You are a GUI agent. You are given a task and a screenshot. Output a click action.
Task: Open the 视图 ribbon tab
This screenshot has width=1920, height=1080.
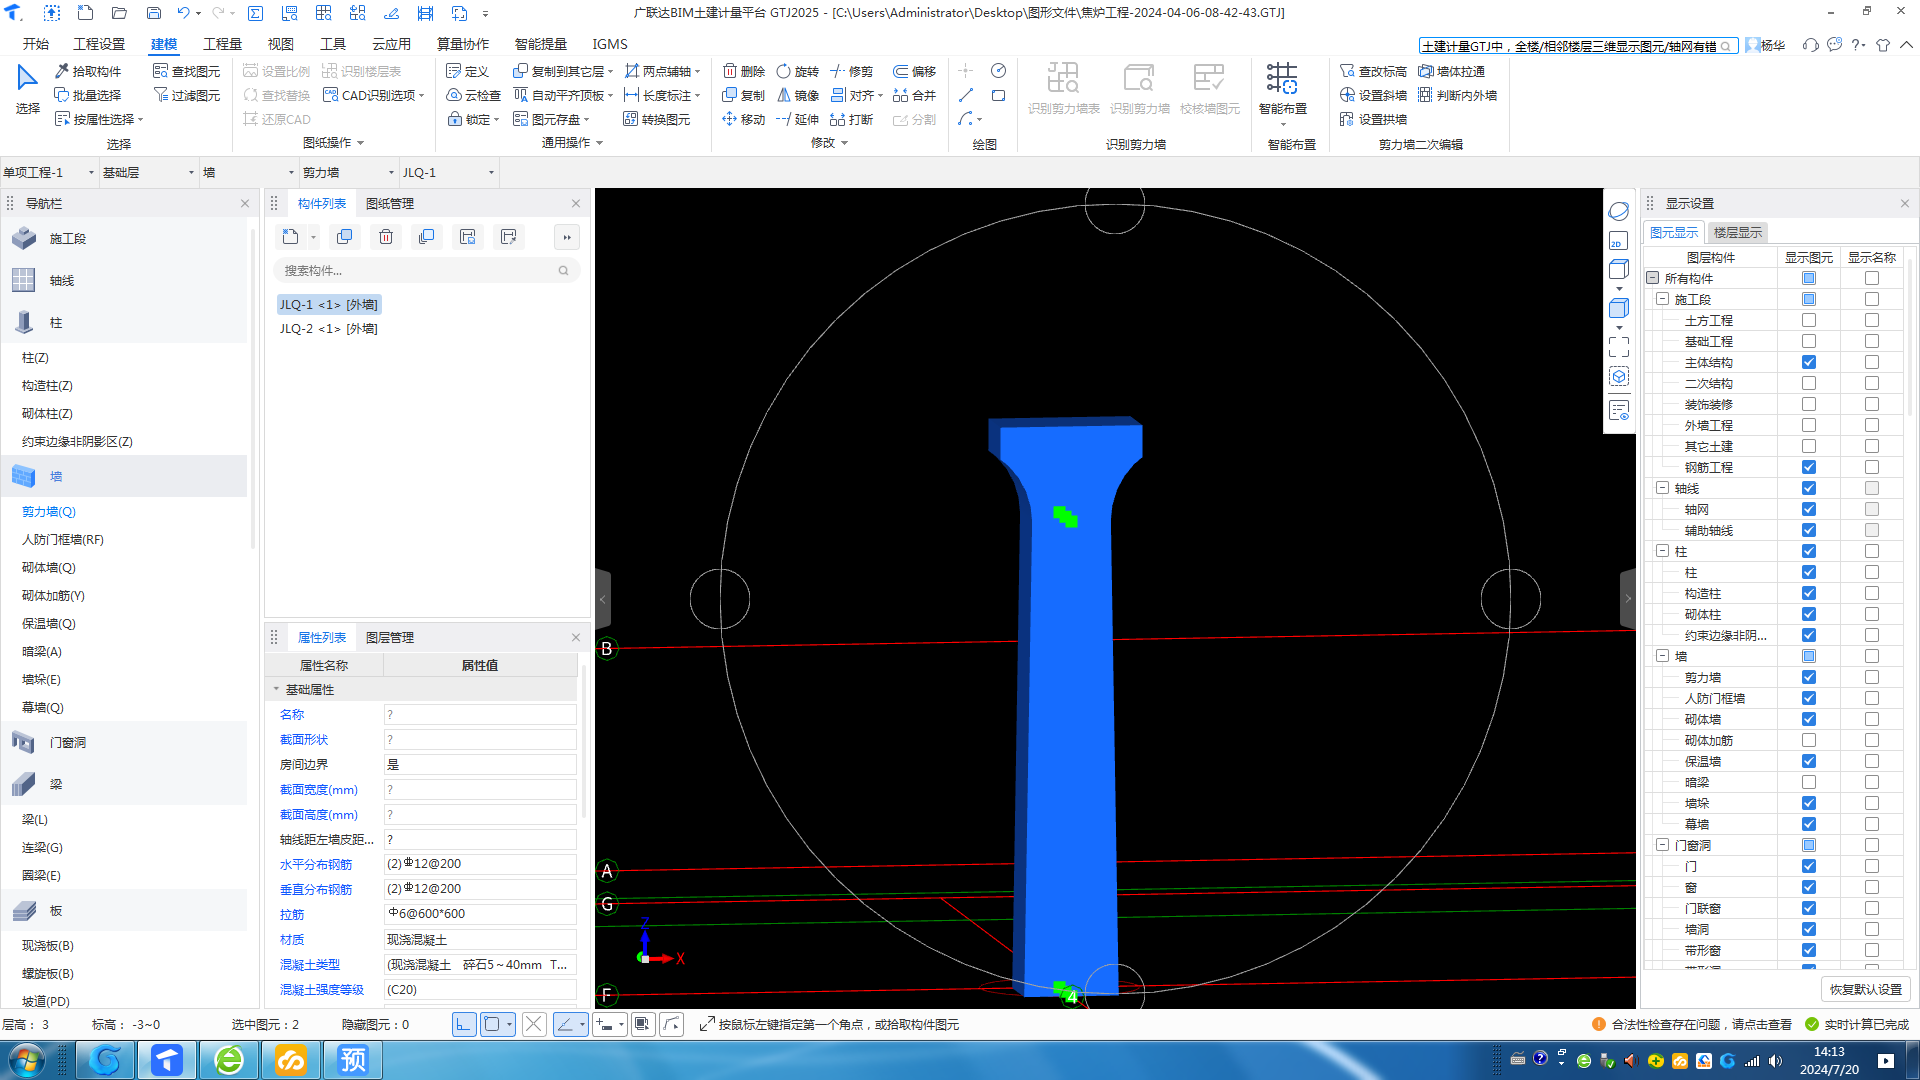(280, 44)
